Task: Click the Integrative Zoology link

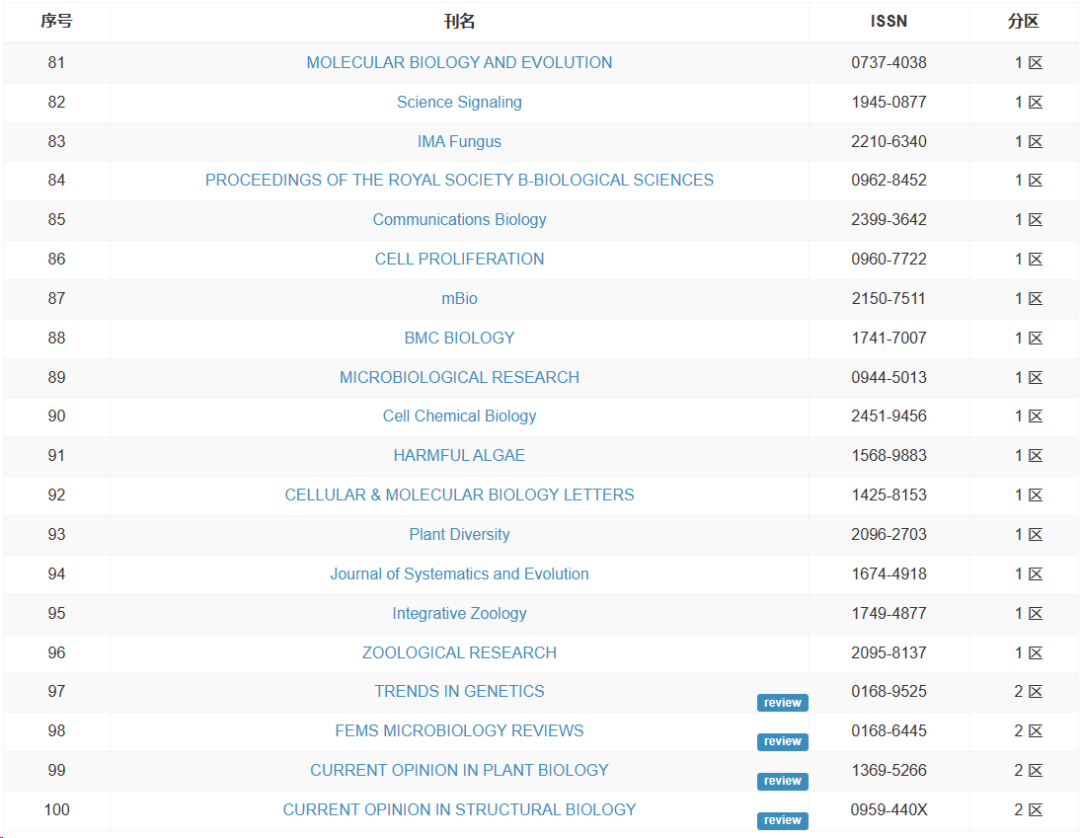Action: pyautogui.click(x=459, y=614)
